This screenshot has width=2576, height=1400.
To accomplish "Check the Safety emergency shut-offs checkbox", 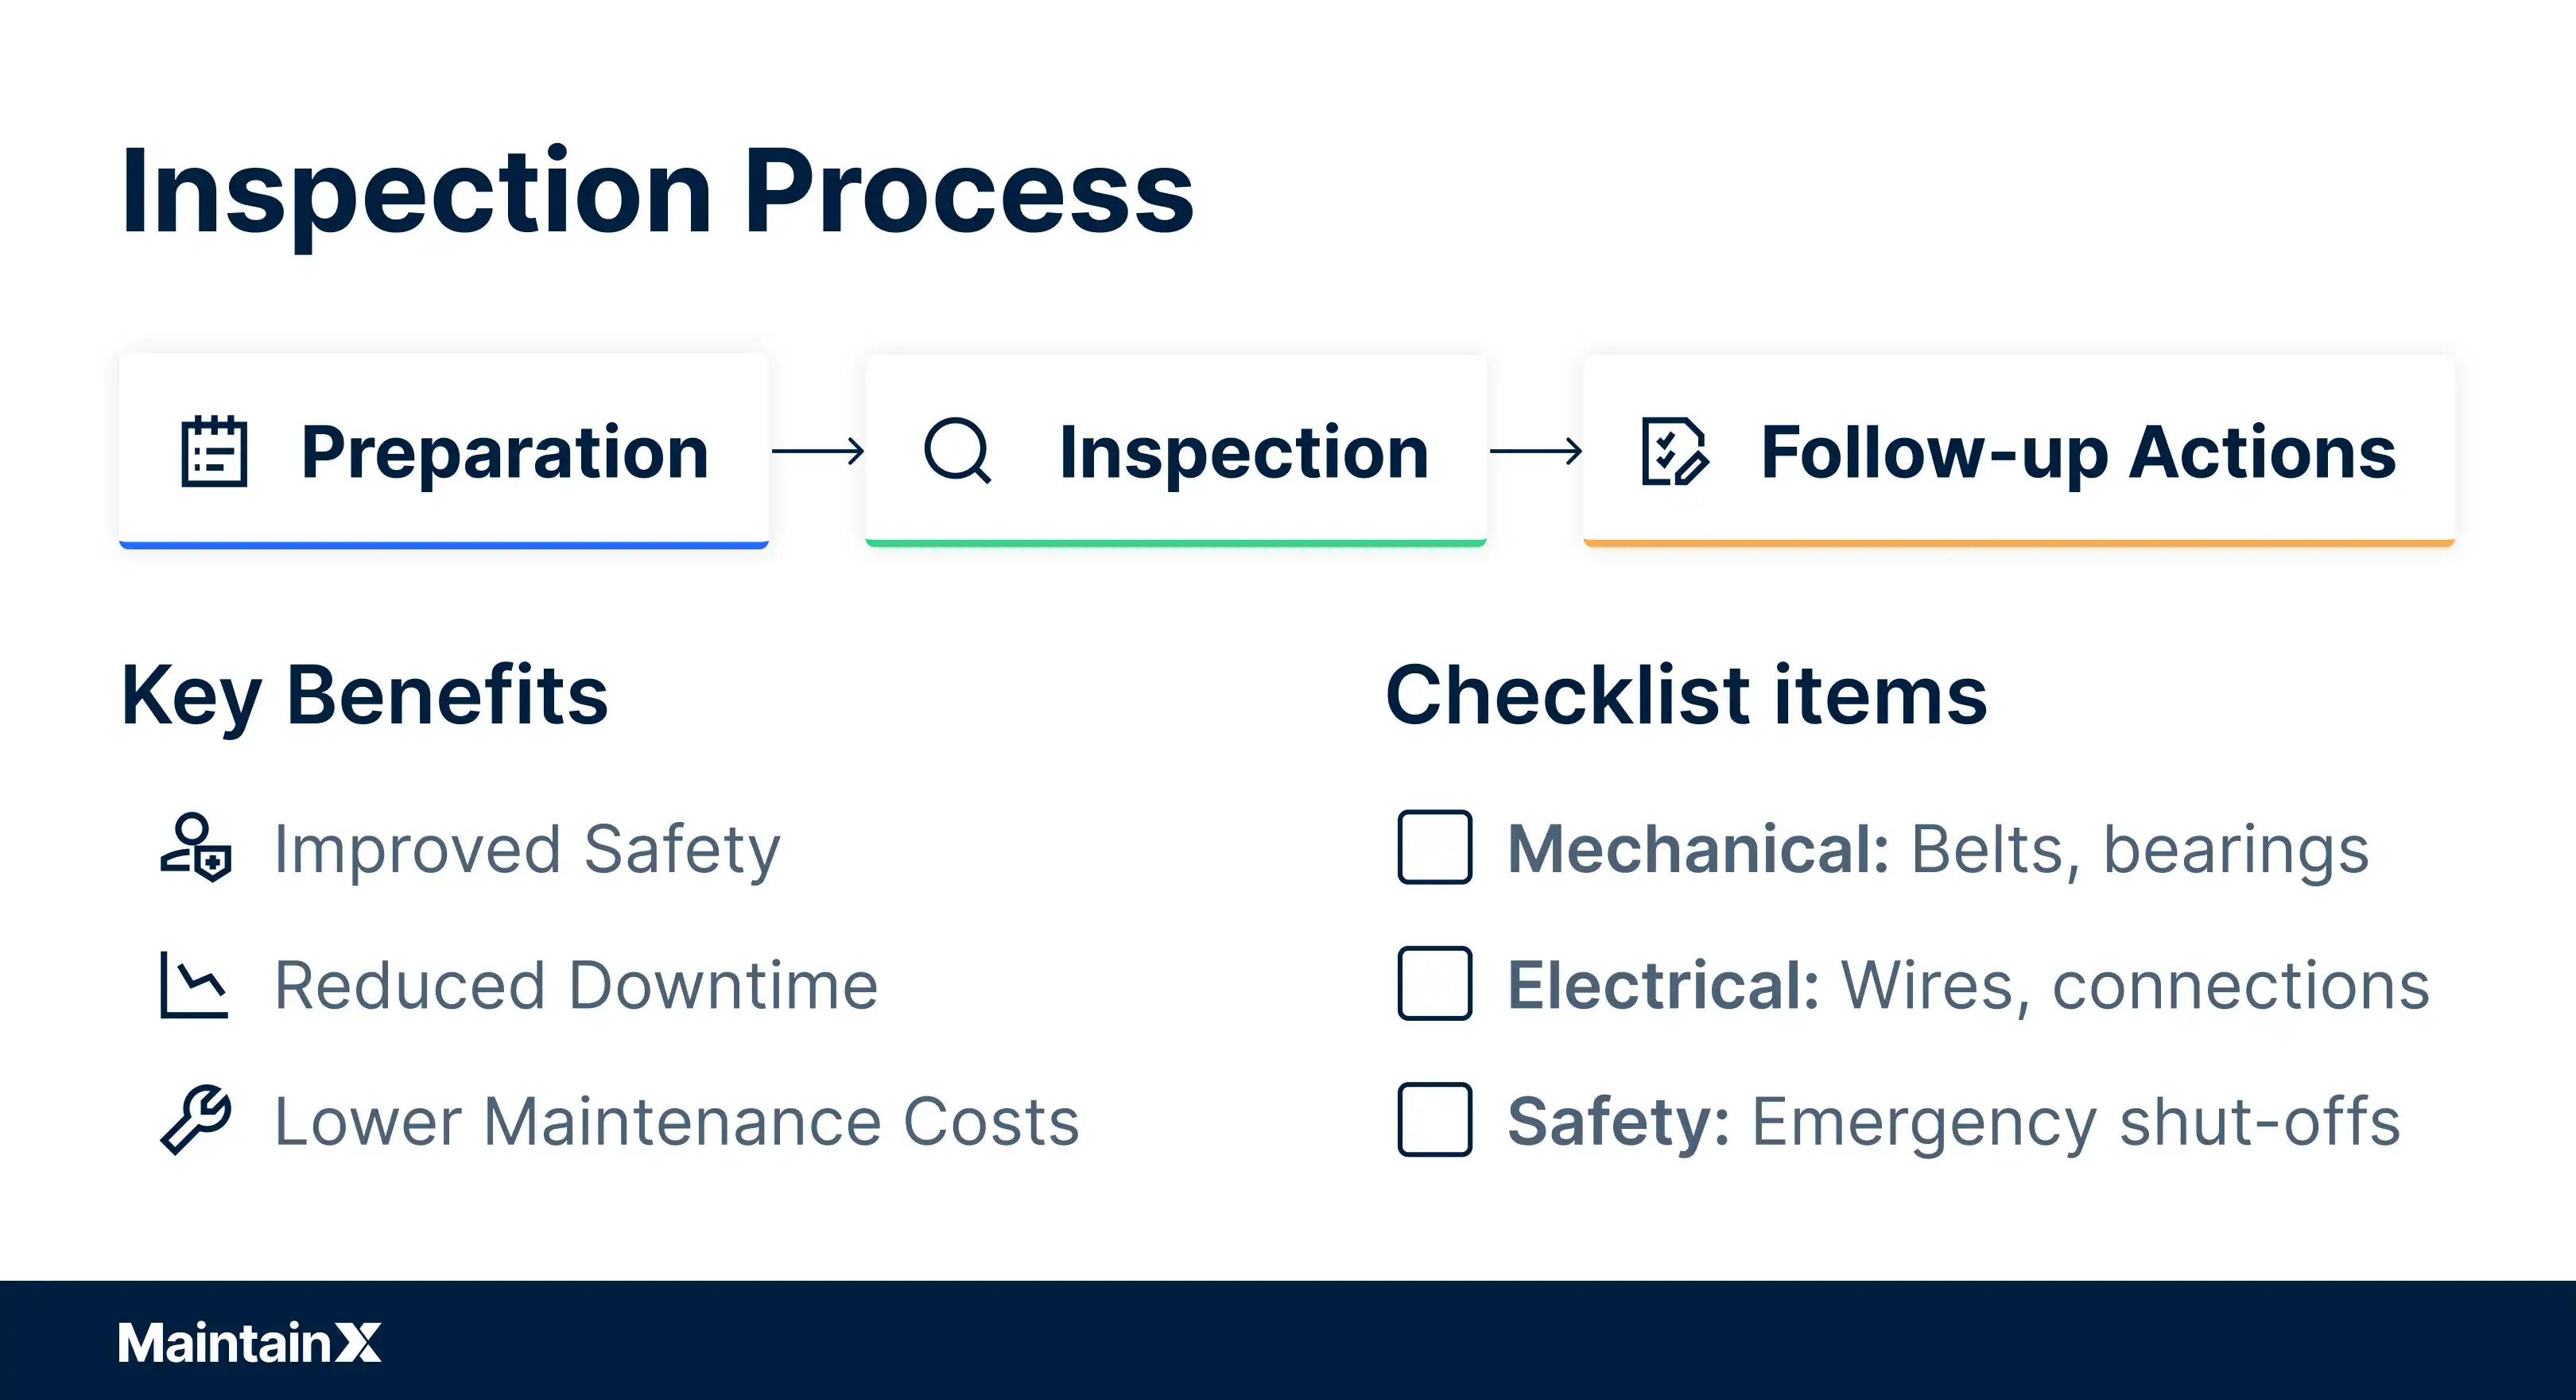I will coord(1435,1119).
